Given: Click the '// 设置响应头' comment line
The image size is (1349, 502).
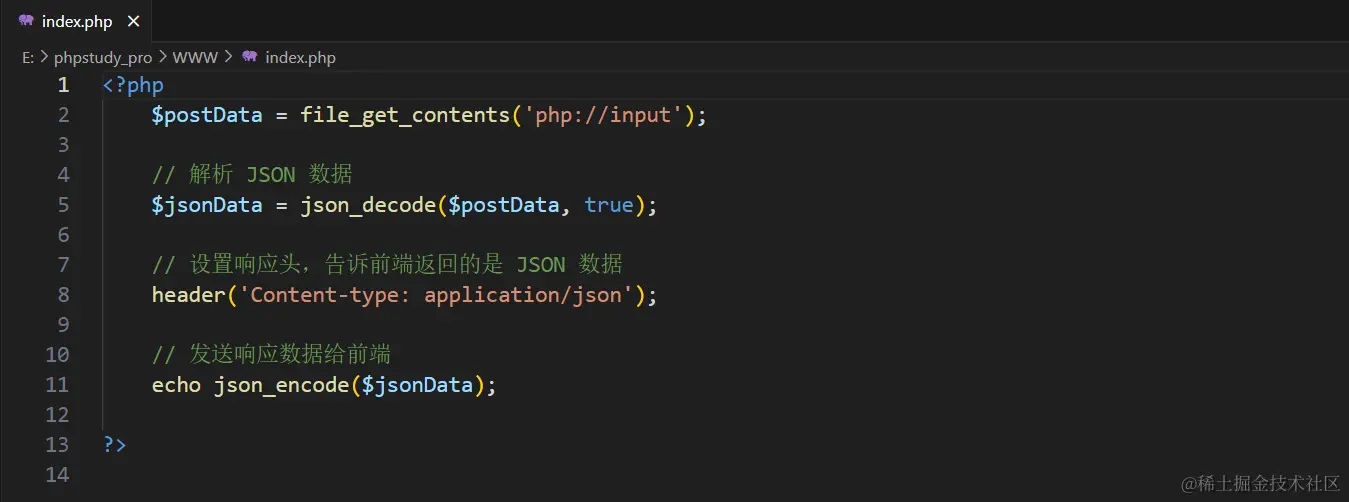Looking at the screenshot, I should (x=387, y=265).
